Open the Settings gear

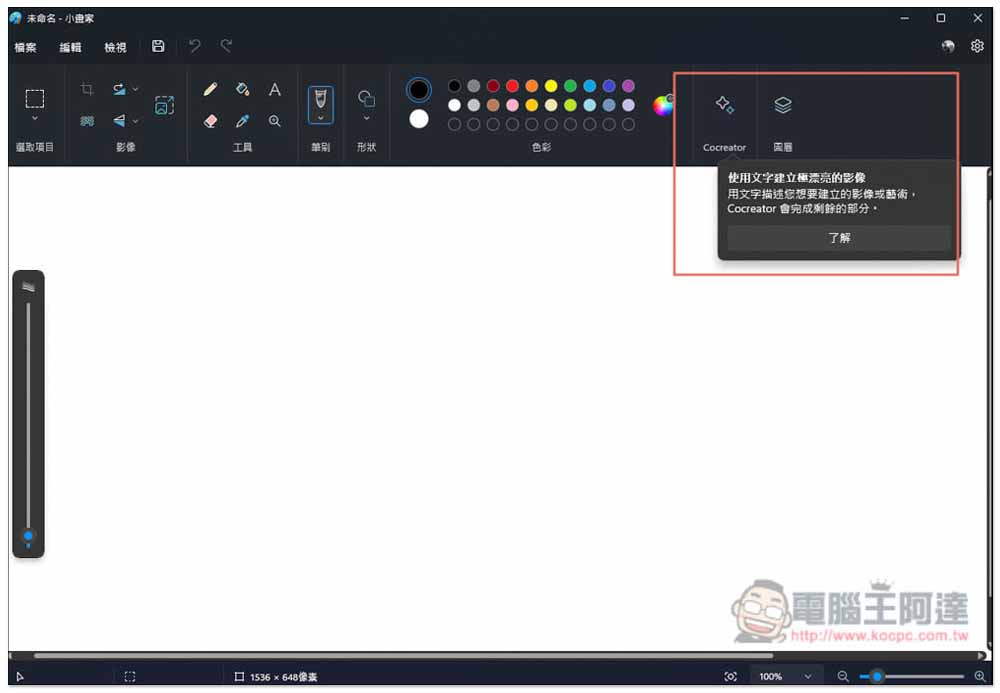pyautogui.click(x=977, y=46)
